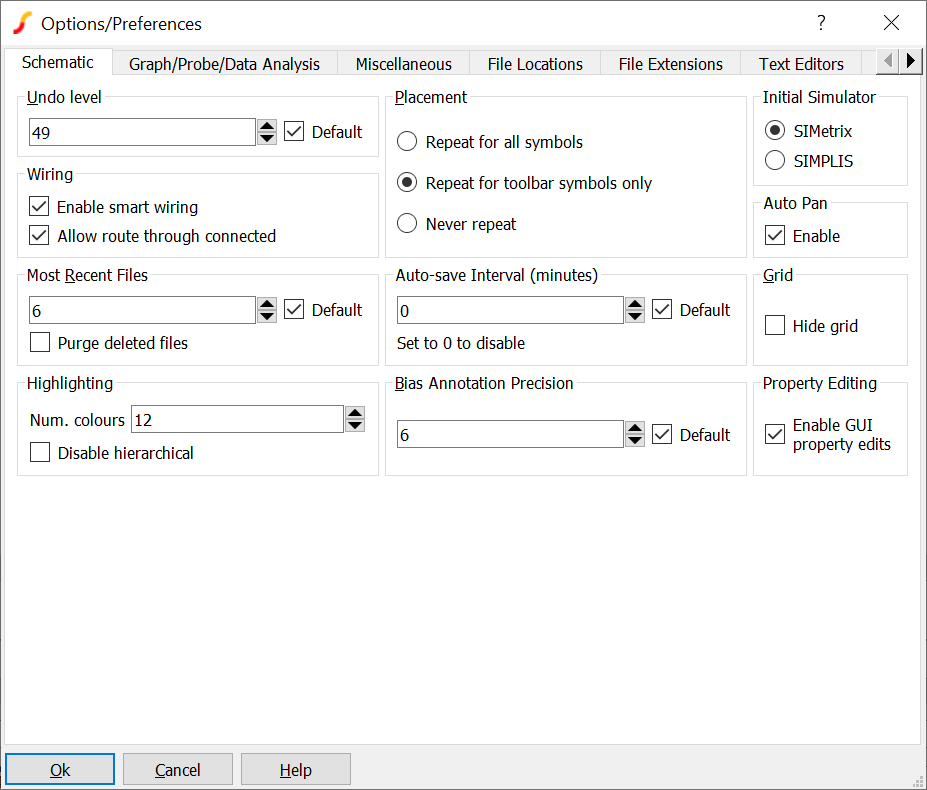The width and height of the screenshot is (927, 790).
Task: Toggle Enable smart wiring checkbox
Action: tap(40, 207)
